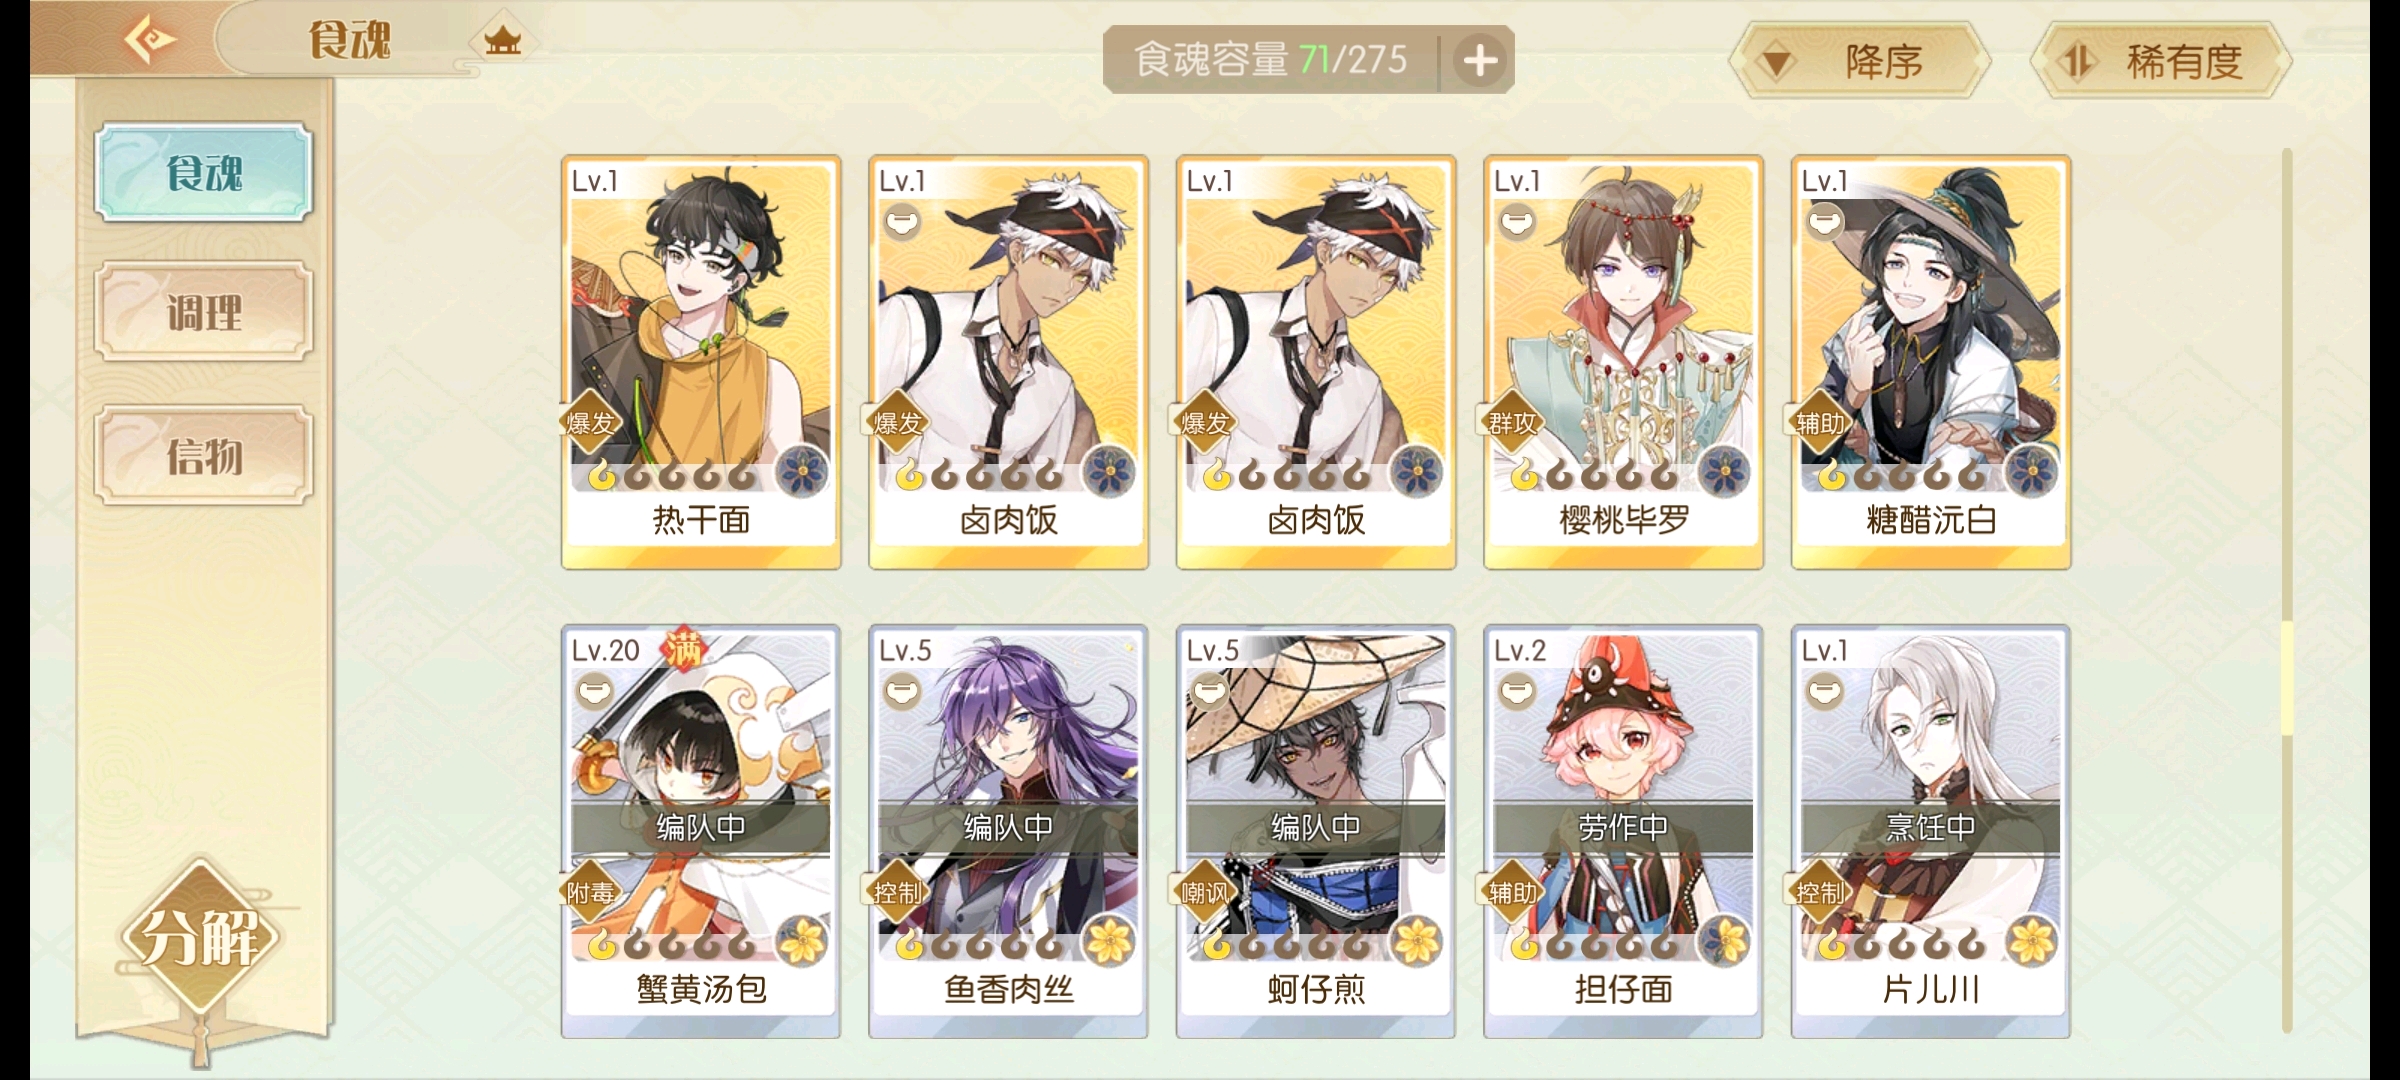Click the yellow flower badge on 蟹黄汤包
Screen dimensions: 2400x1080
(802, 941)
